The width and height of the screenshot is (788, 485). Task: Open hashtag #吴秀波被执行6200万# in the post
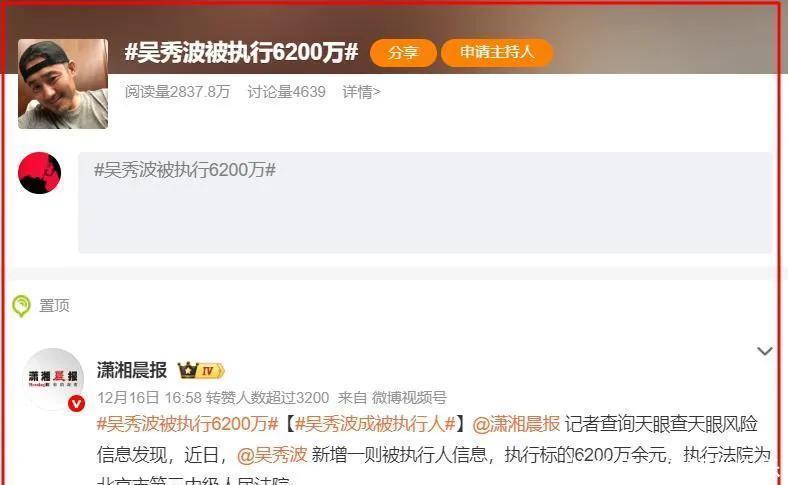click(x=187, y=424)
